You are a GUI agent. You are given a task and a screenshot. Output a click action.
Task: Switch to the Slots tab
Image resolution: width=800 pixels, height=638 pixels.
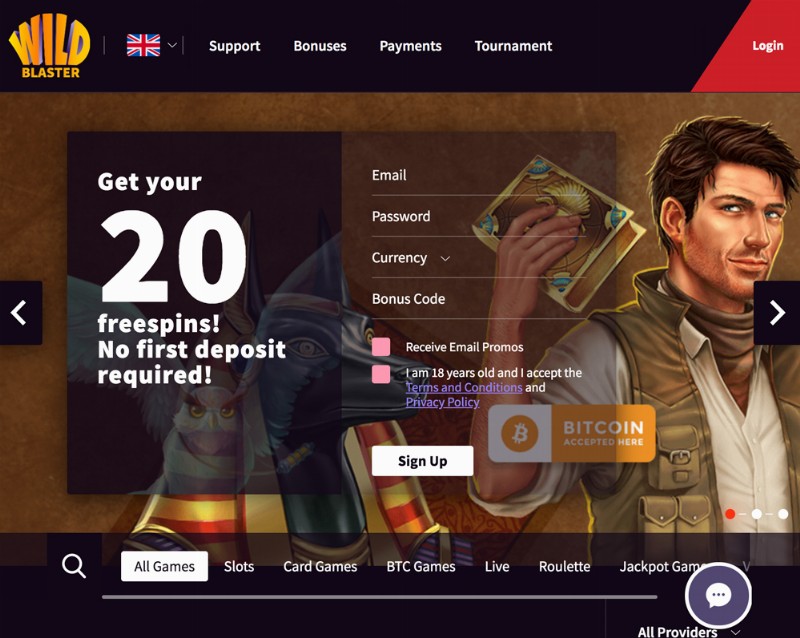pos(239,567)
